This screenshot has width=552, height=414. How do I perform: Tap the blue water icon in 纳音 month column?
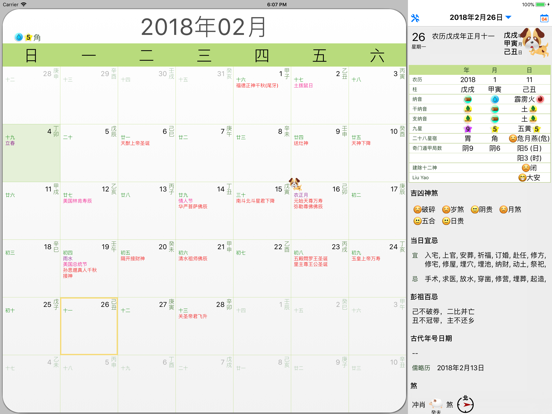coord(495,99)
